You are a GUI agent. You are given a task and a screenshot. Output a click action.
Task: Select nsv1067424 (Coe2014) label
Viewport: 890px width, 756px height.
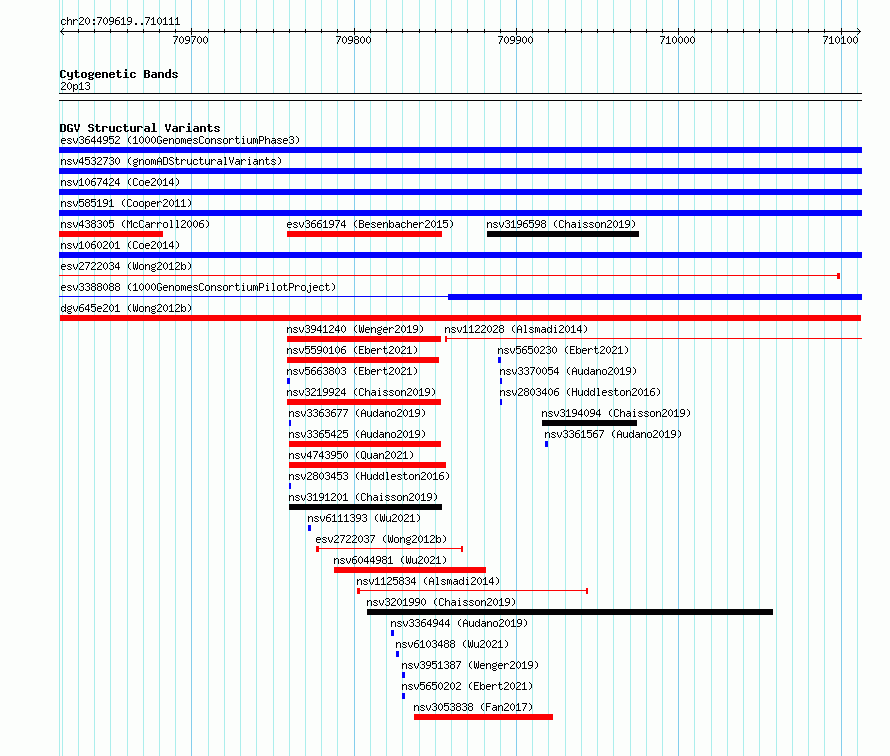[x=120, y=182]
